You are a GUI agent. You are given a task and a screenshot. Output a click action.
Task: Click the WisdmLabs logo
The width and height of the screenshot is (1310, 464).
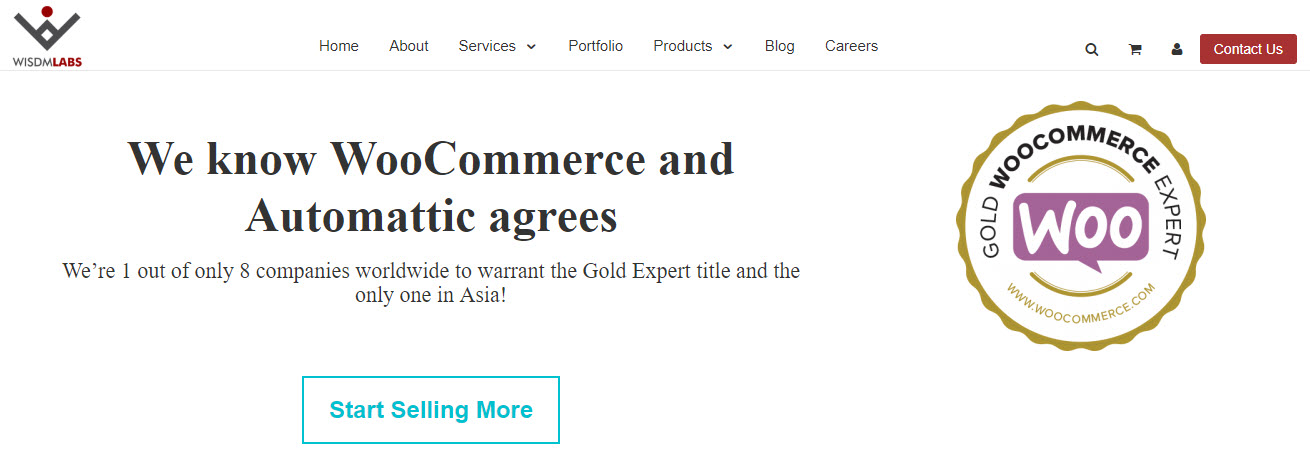[47, 36]
